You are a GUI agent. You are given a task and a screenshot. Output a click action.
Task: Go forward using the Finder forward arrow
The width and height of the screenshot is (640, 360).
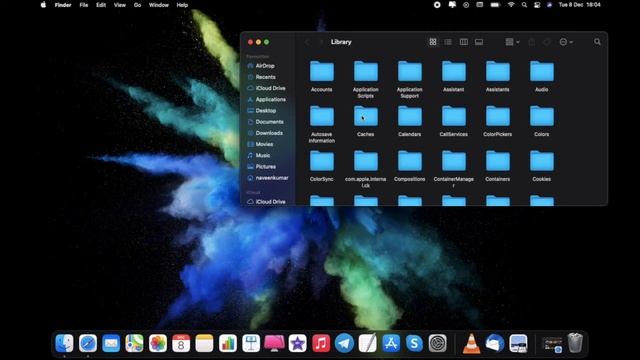click(321, 42)
